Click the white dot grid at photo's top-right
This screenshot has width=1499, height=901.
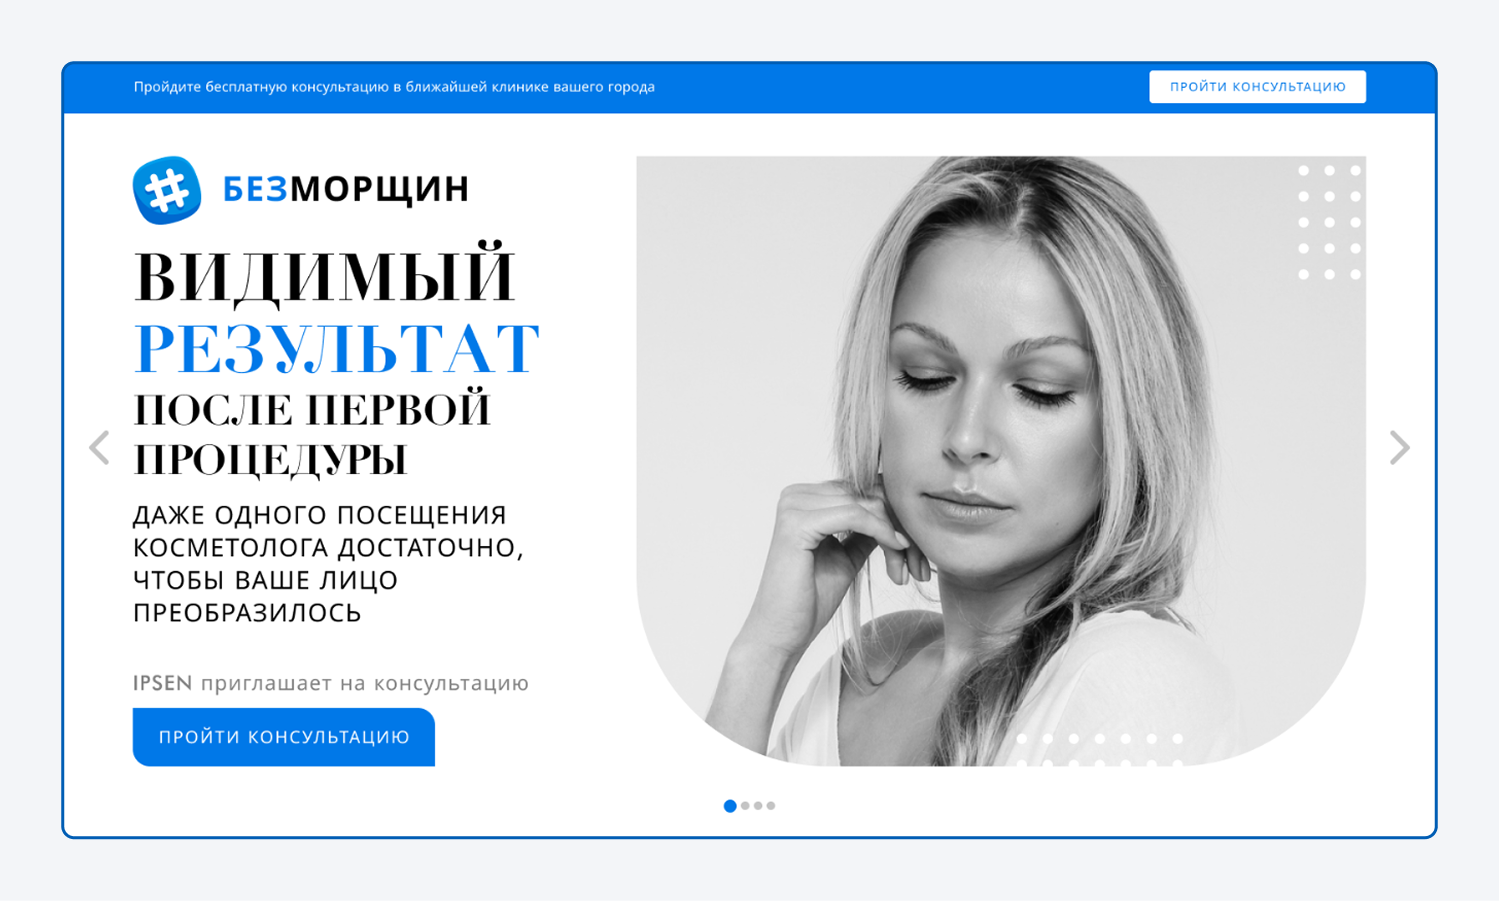[x=1329, y=222]
